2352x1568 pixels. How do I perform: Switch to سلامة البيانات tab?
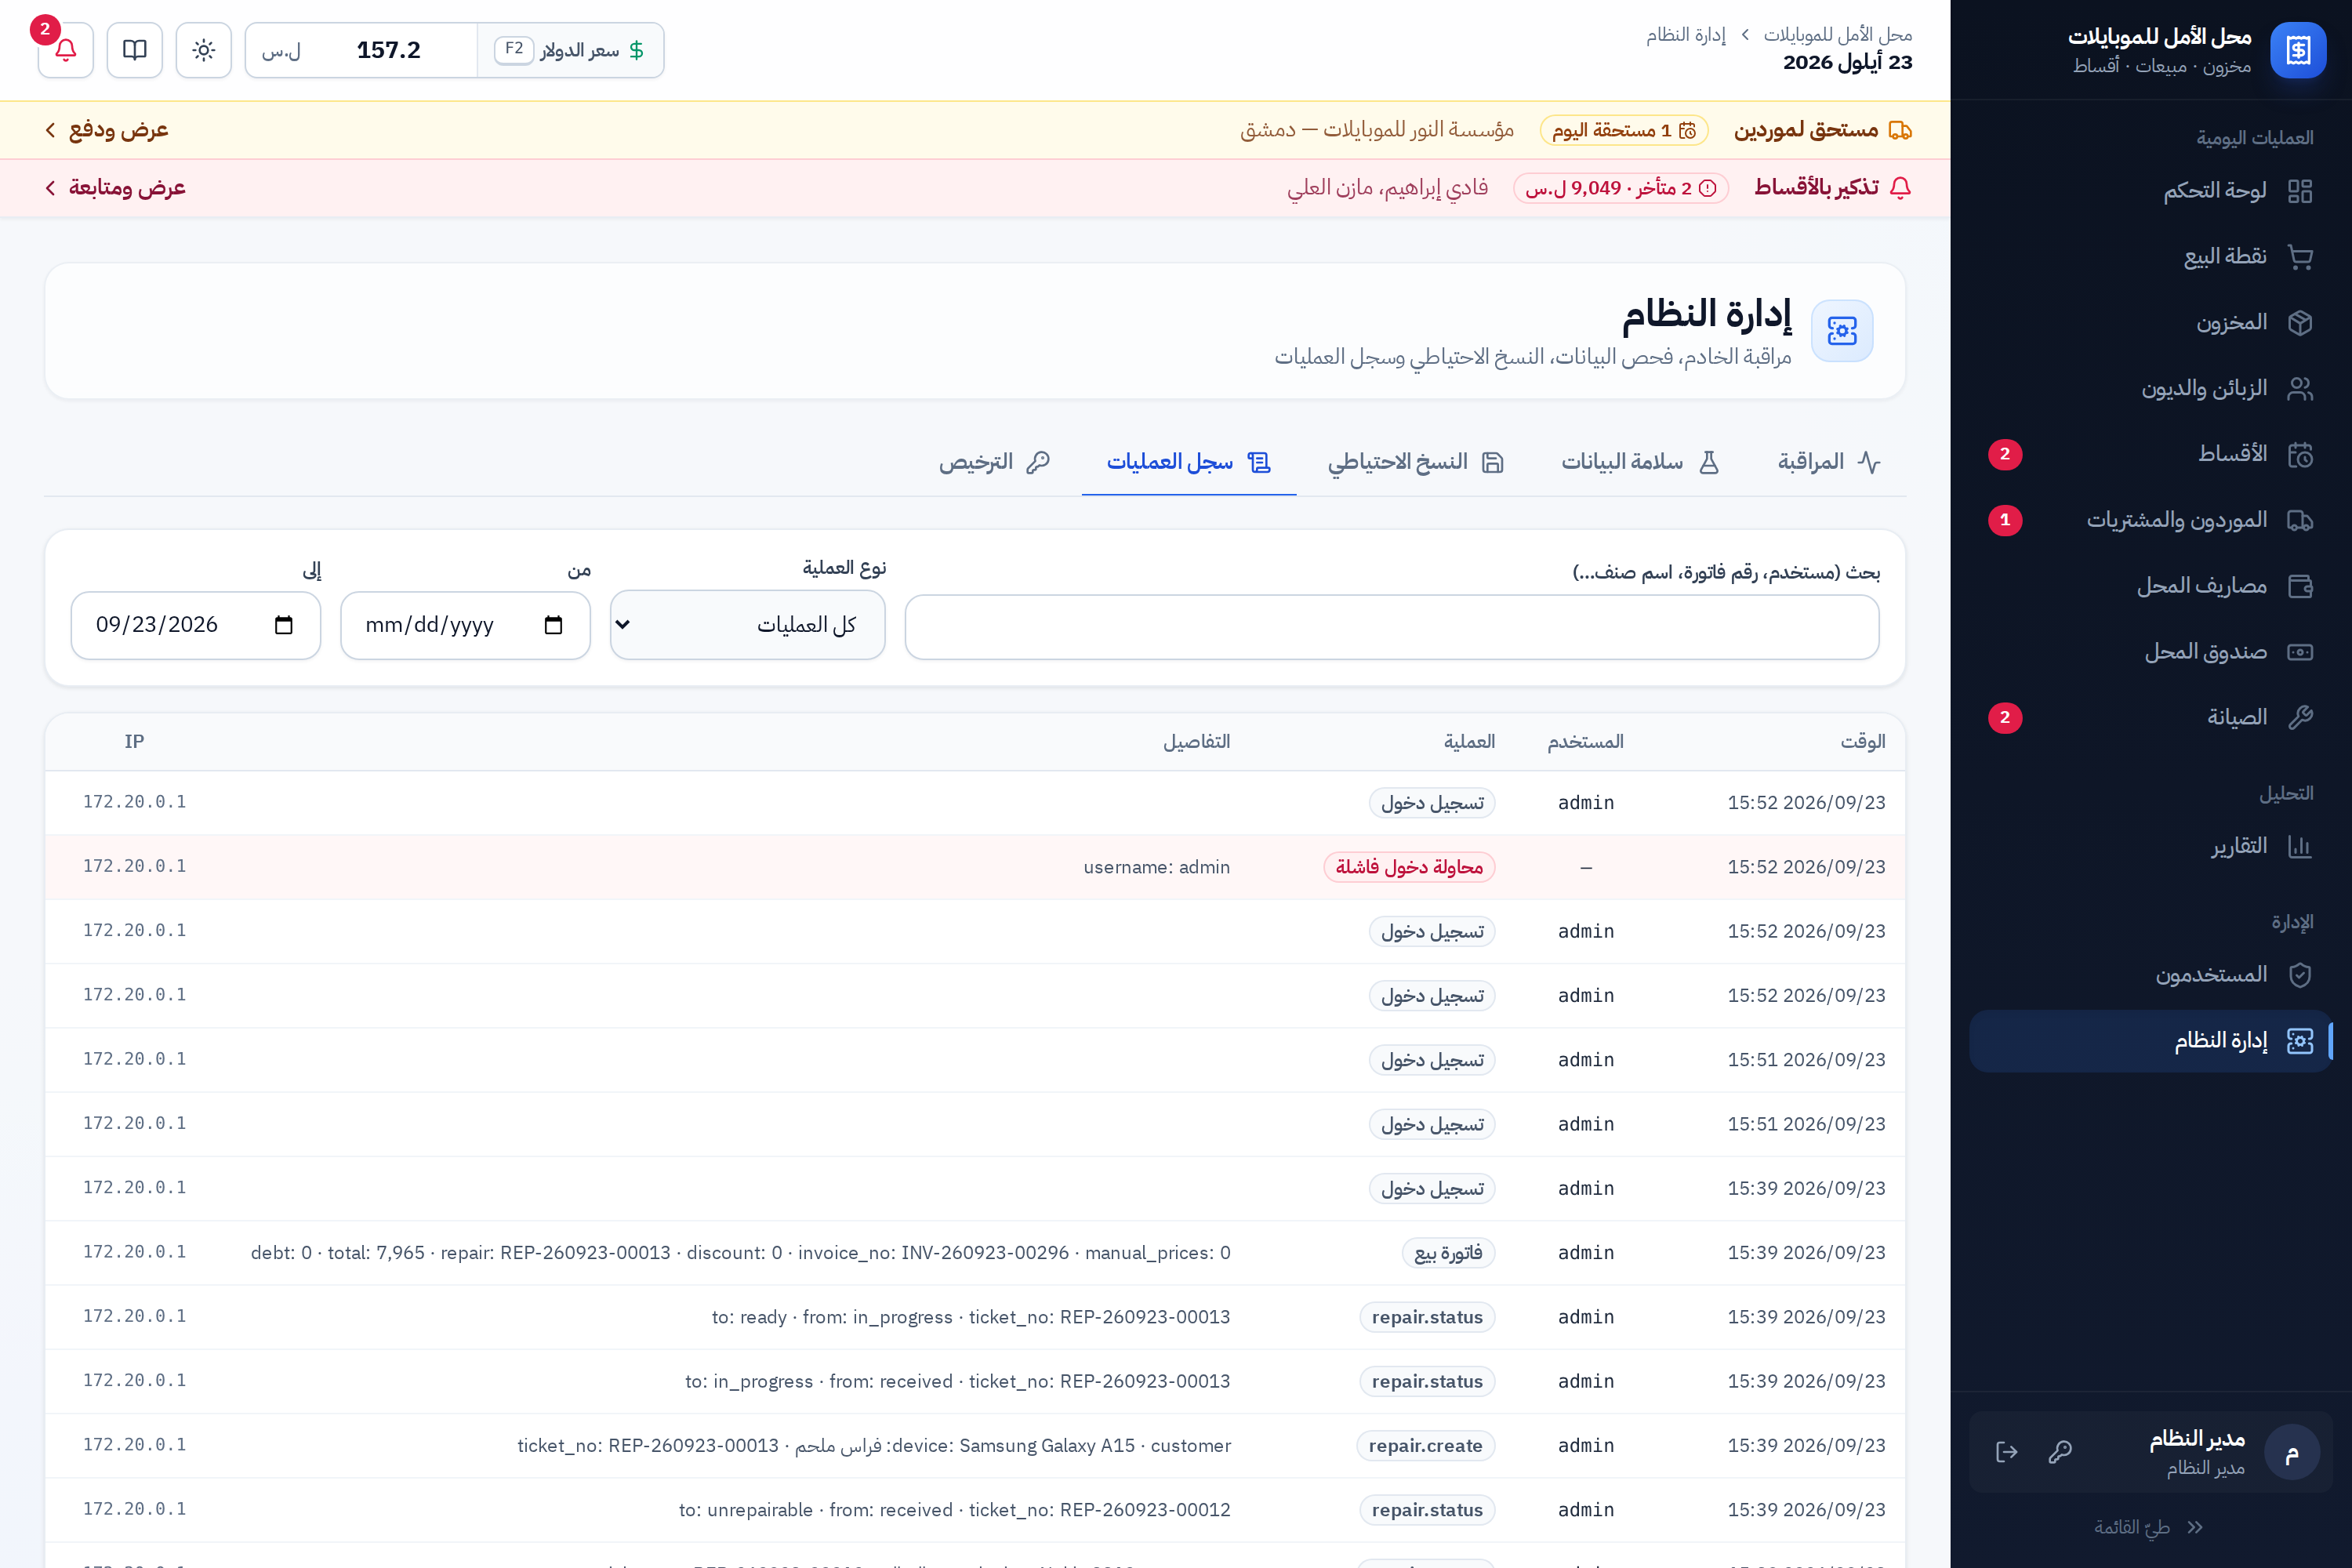click(x=1640, y=462)
